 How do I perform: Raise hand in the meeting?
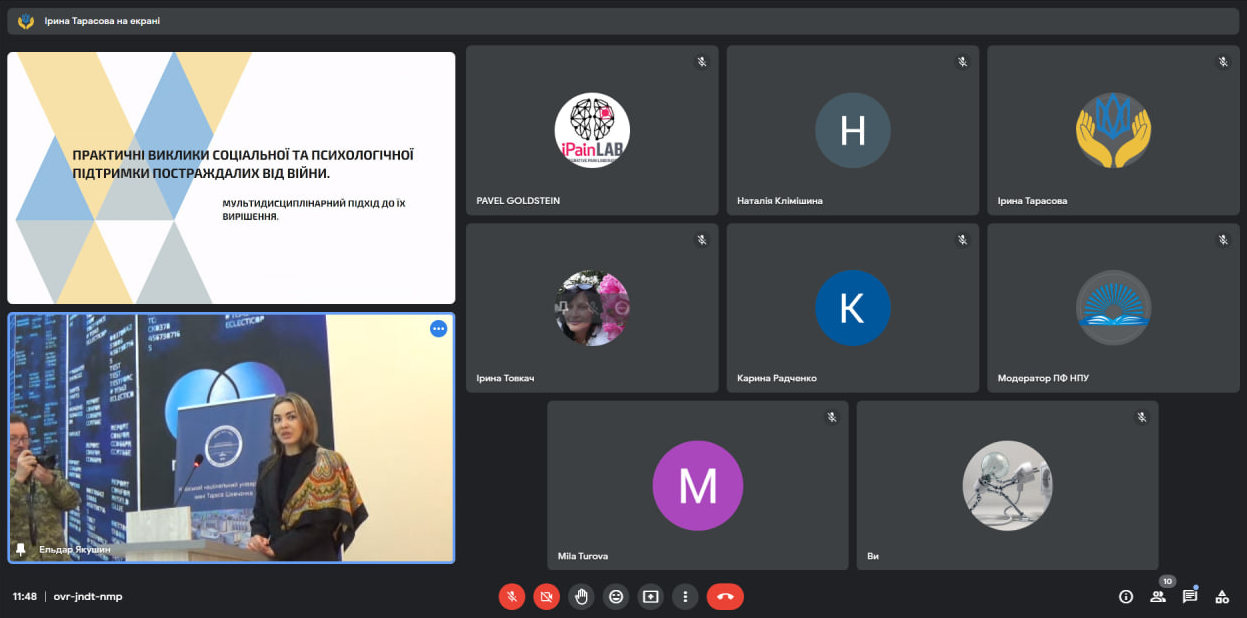581,597
